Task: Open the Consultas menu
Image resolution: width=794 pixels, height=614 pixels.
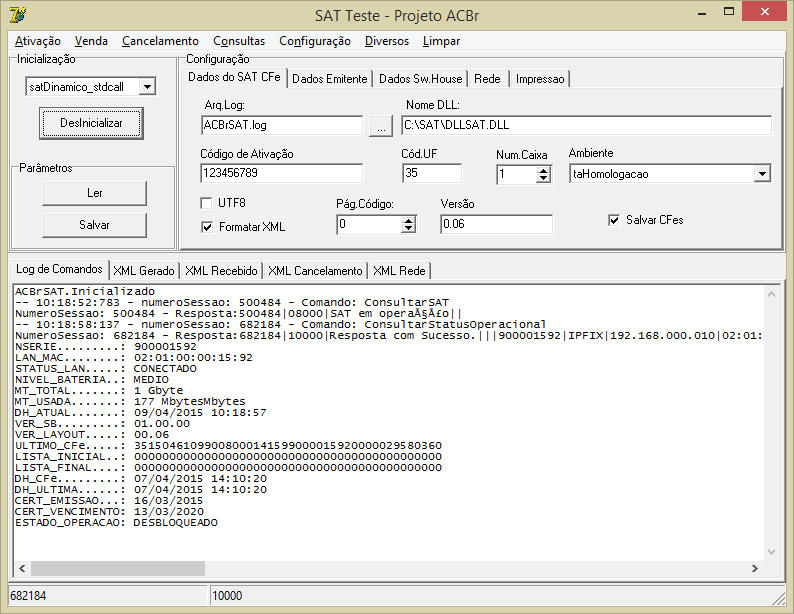Action: tap(239, 41)
